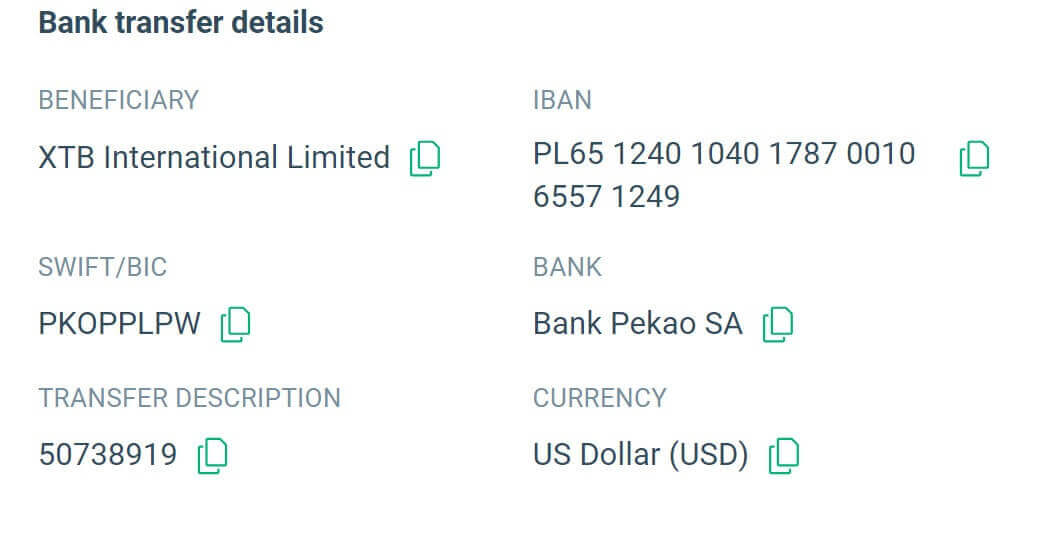Select the XTB International Limited text
Image resolution: width=1057 pixels, height=551 pixels.
click(x=214, y=158)
